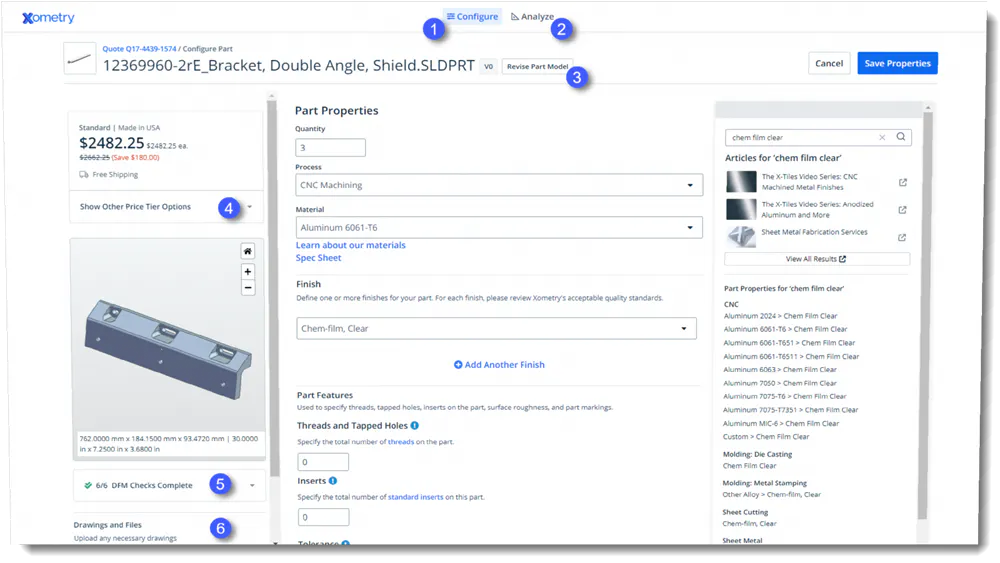
Task: Save Properties of the part
Action: click(897, 63)
